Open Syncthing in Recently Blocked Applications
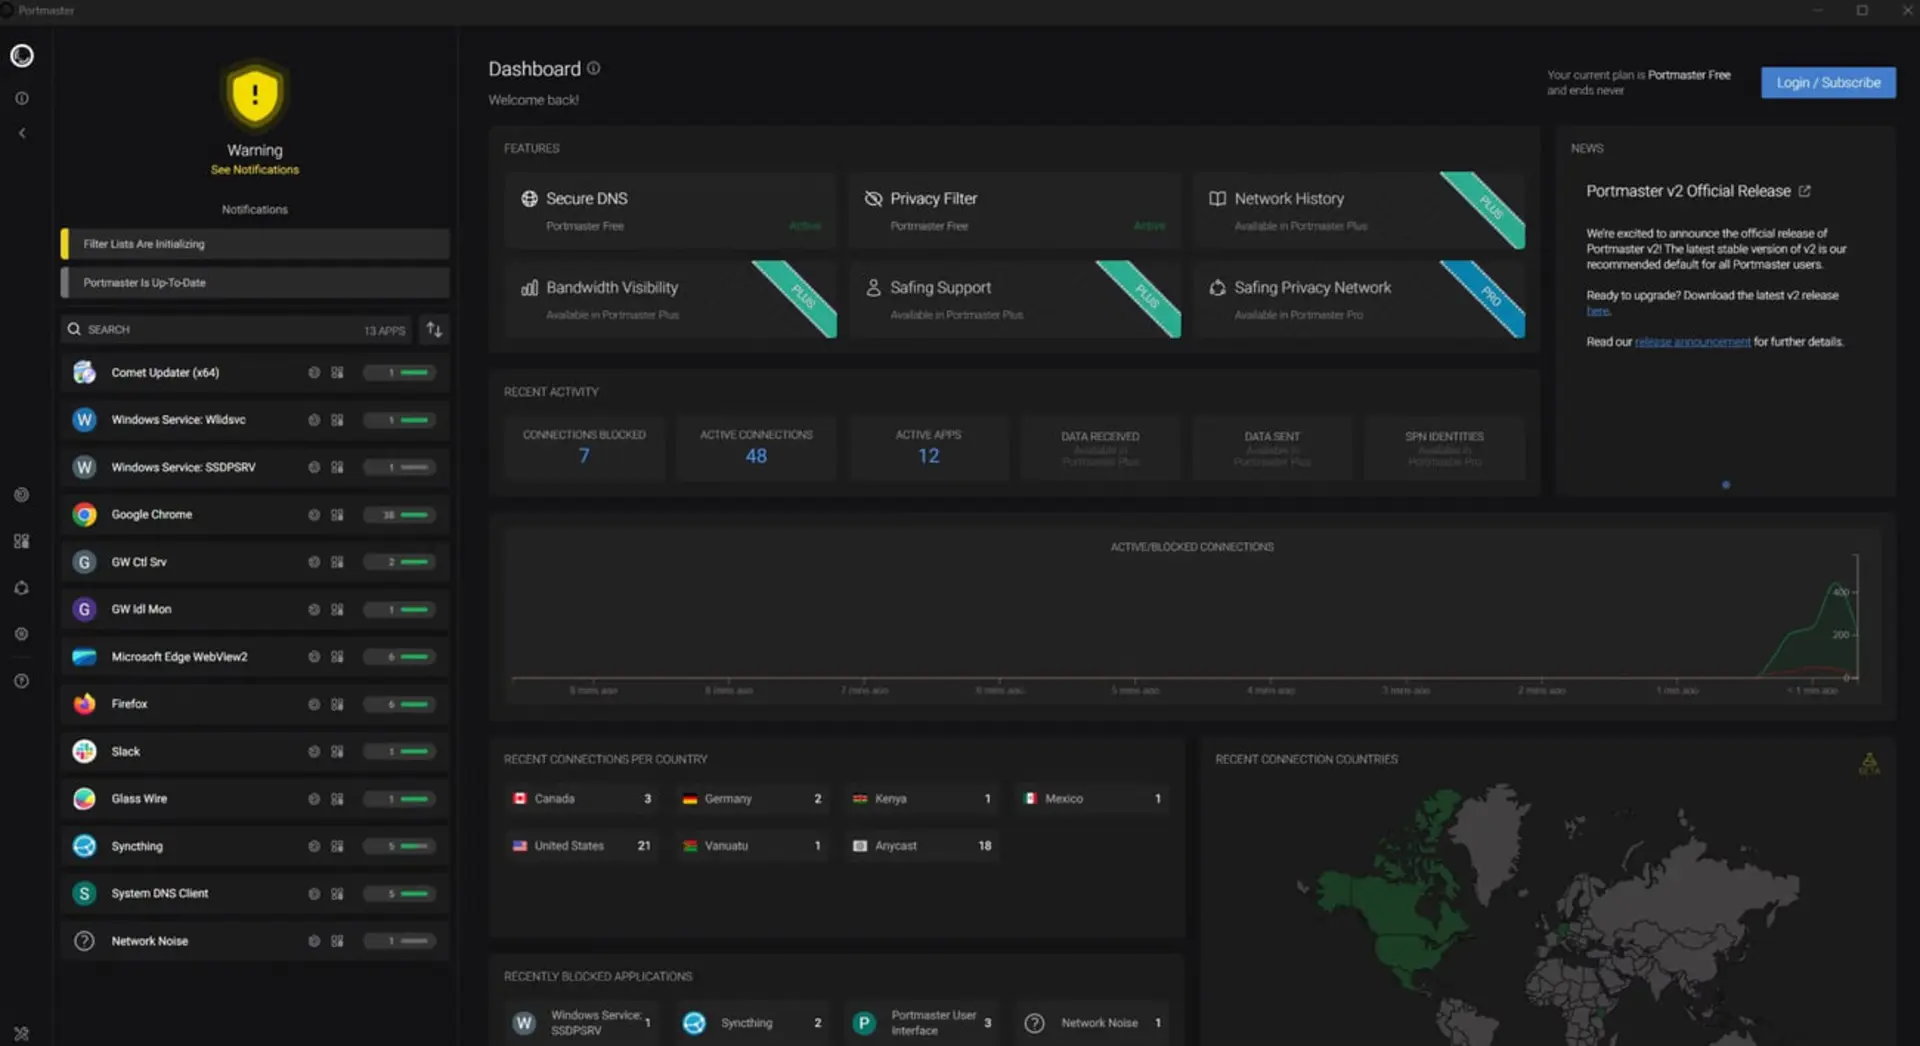The height and width of the screenshot is (1046, 1920). point(752,1023)
